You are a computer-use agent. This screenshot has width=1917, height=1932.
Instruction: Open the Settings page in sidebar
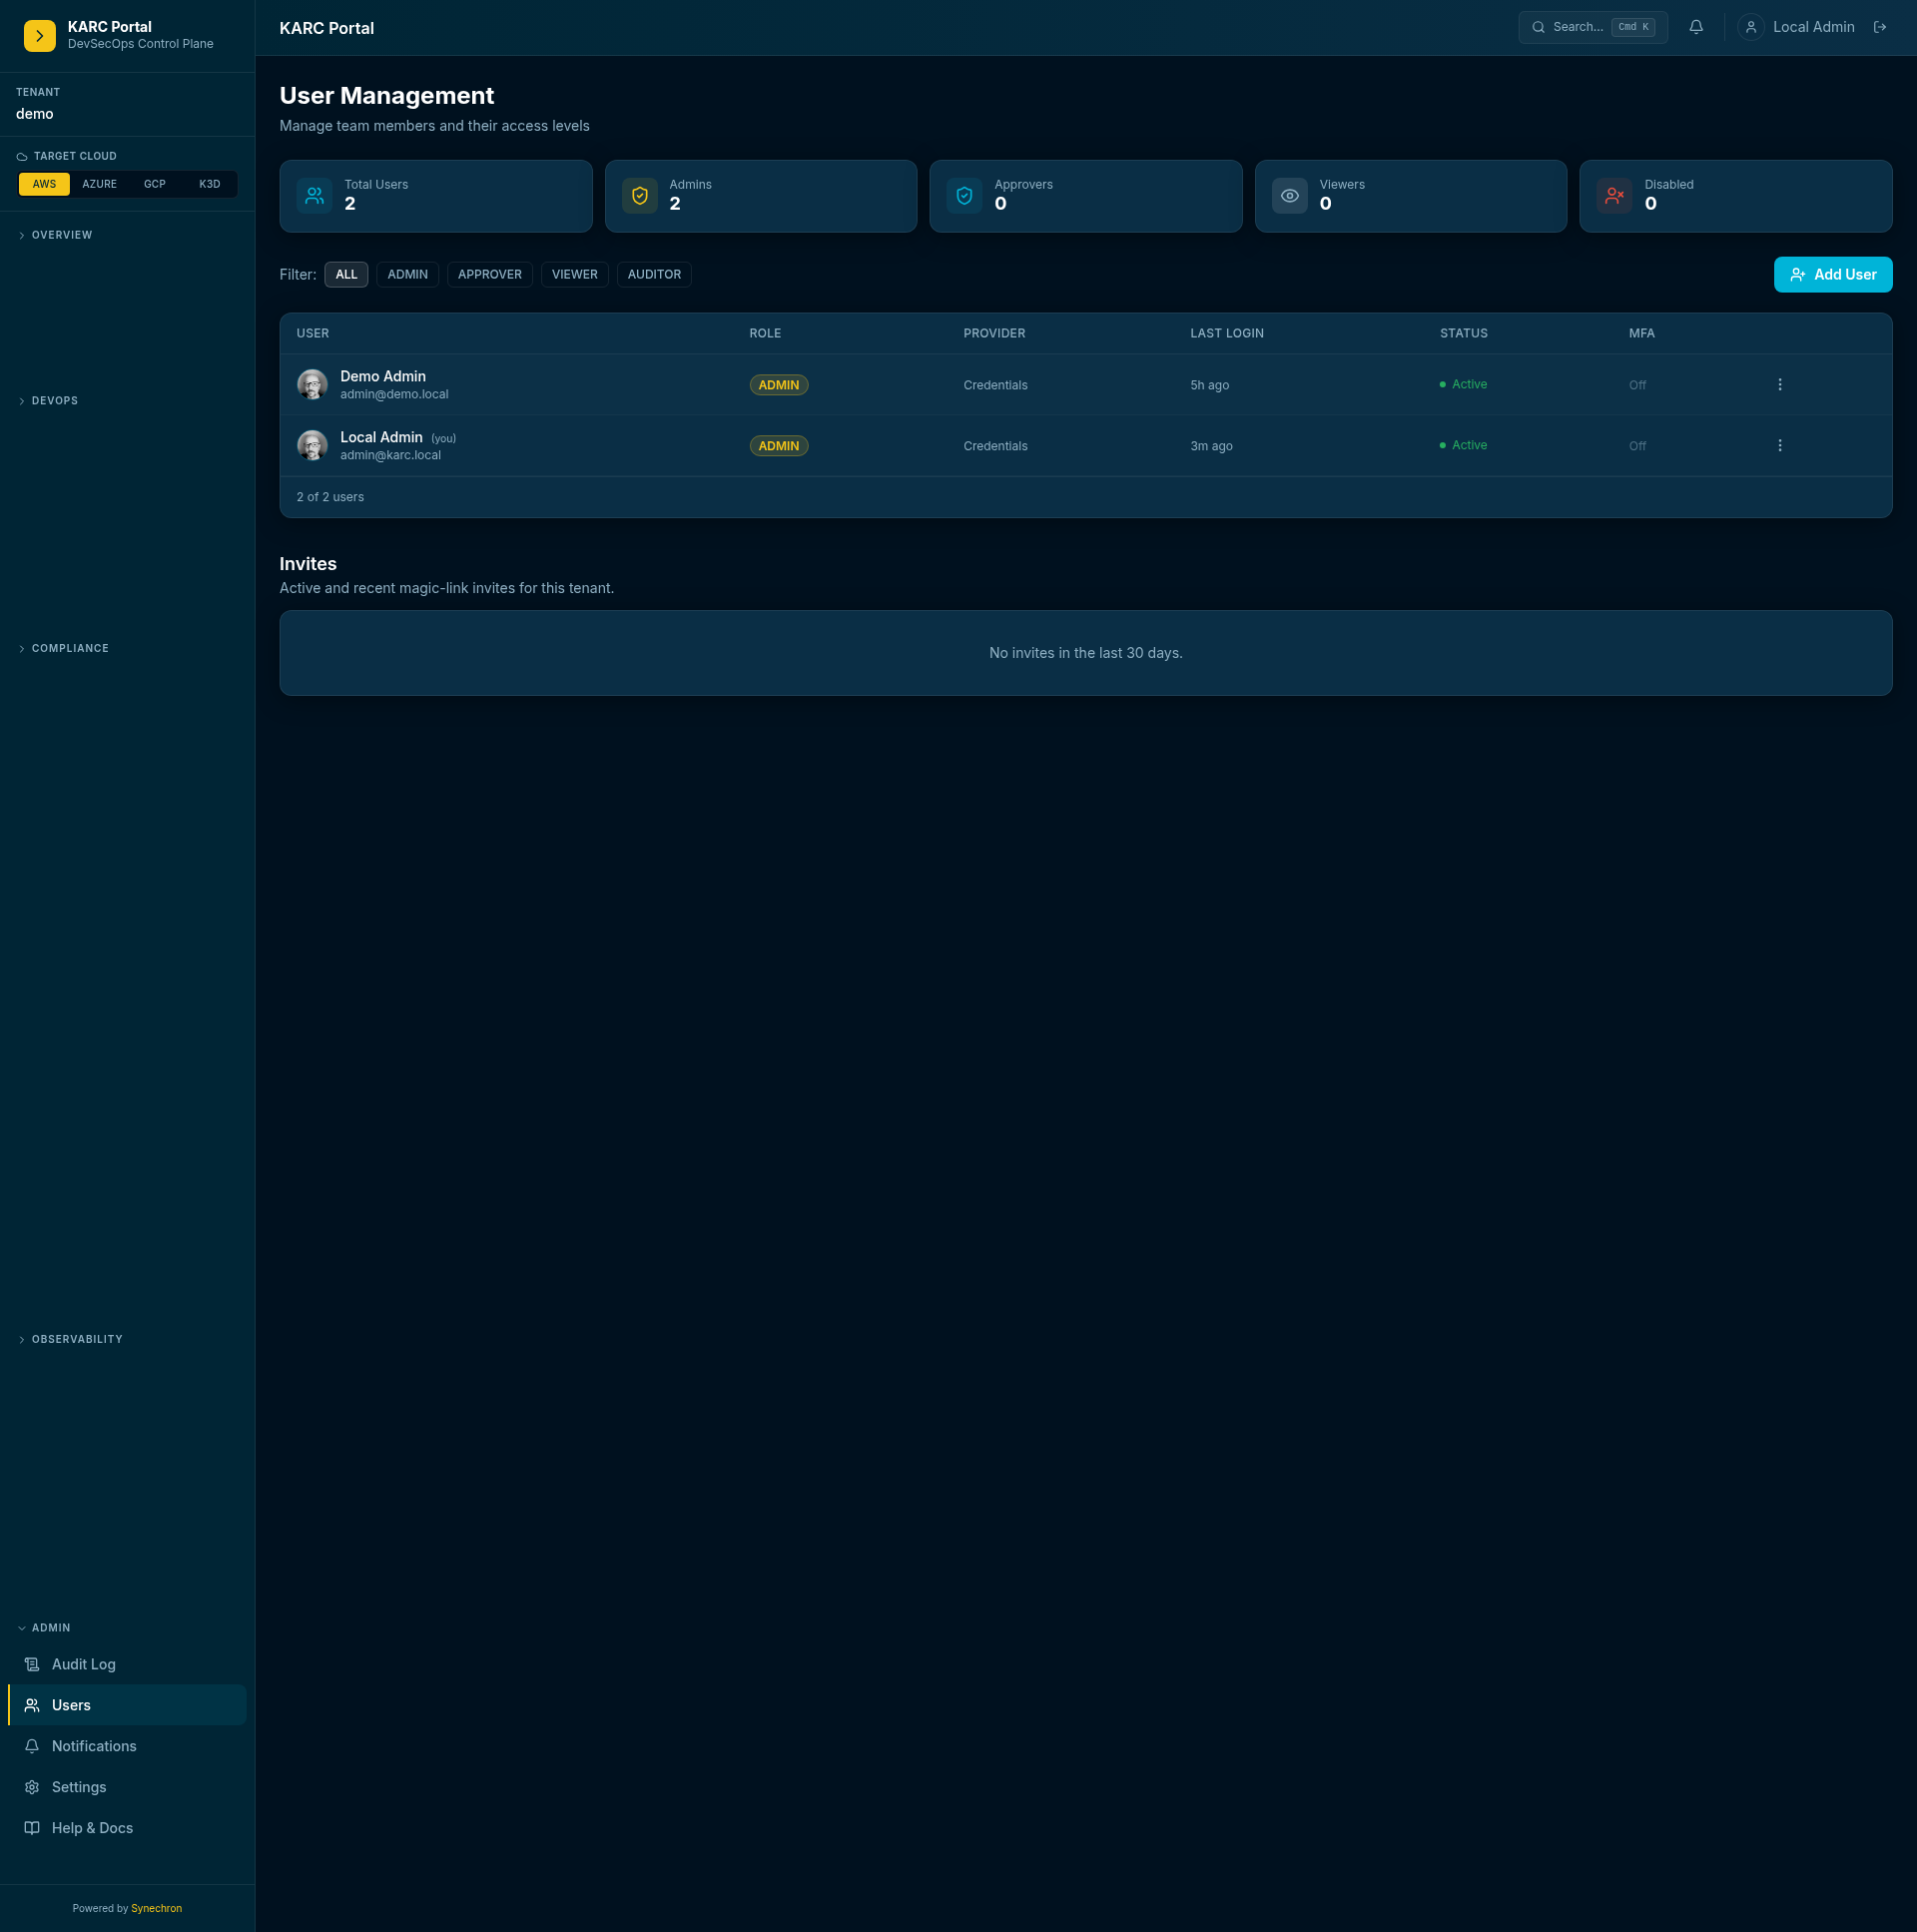tap(127, 1787)
